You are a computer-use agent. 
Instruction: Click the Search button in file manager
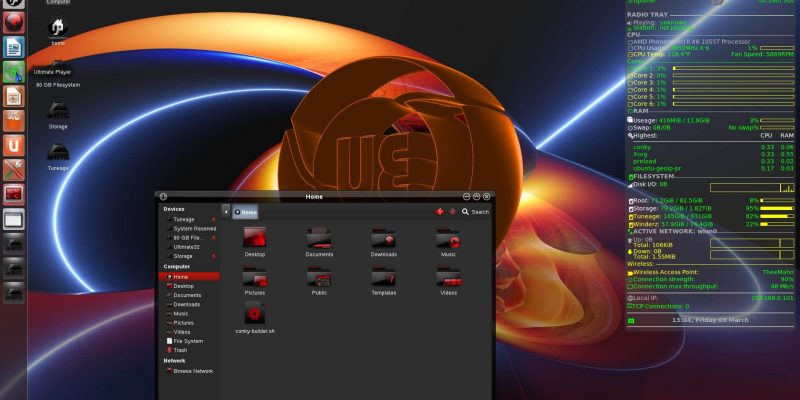pos(475,212)
